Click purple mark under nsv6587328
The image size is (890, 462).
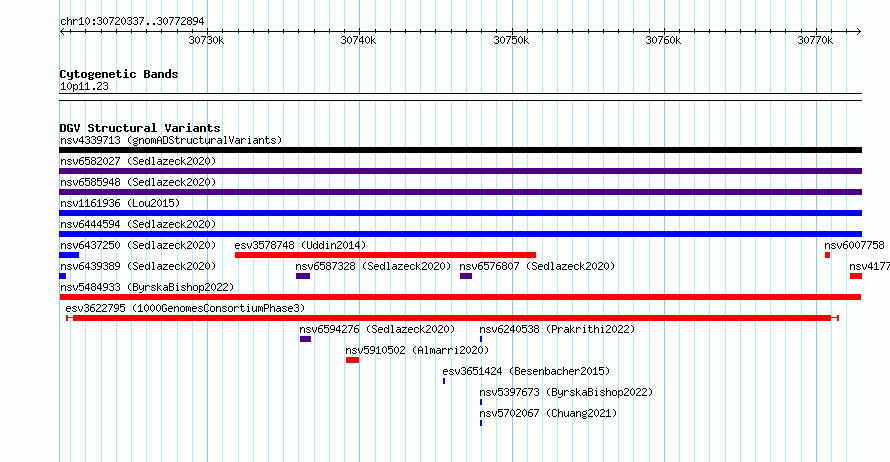coord(303,276)
